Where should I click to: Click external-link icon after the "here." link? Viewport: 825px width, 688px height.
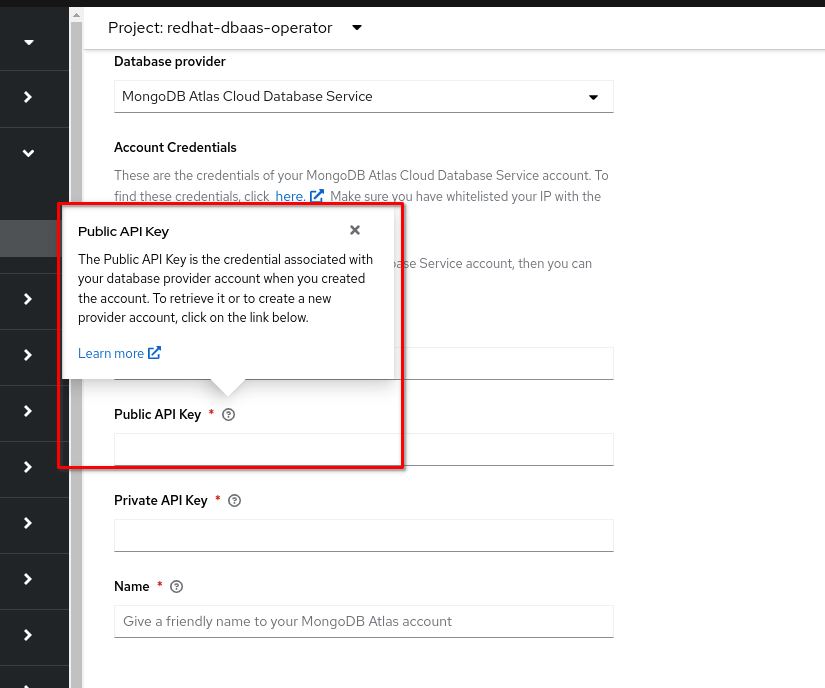[317, 196]
